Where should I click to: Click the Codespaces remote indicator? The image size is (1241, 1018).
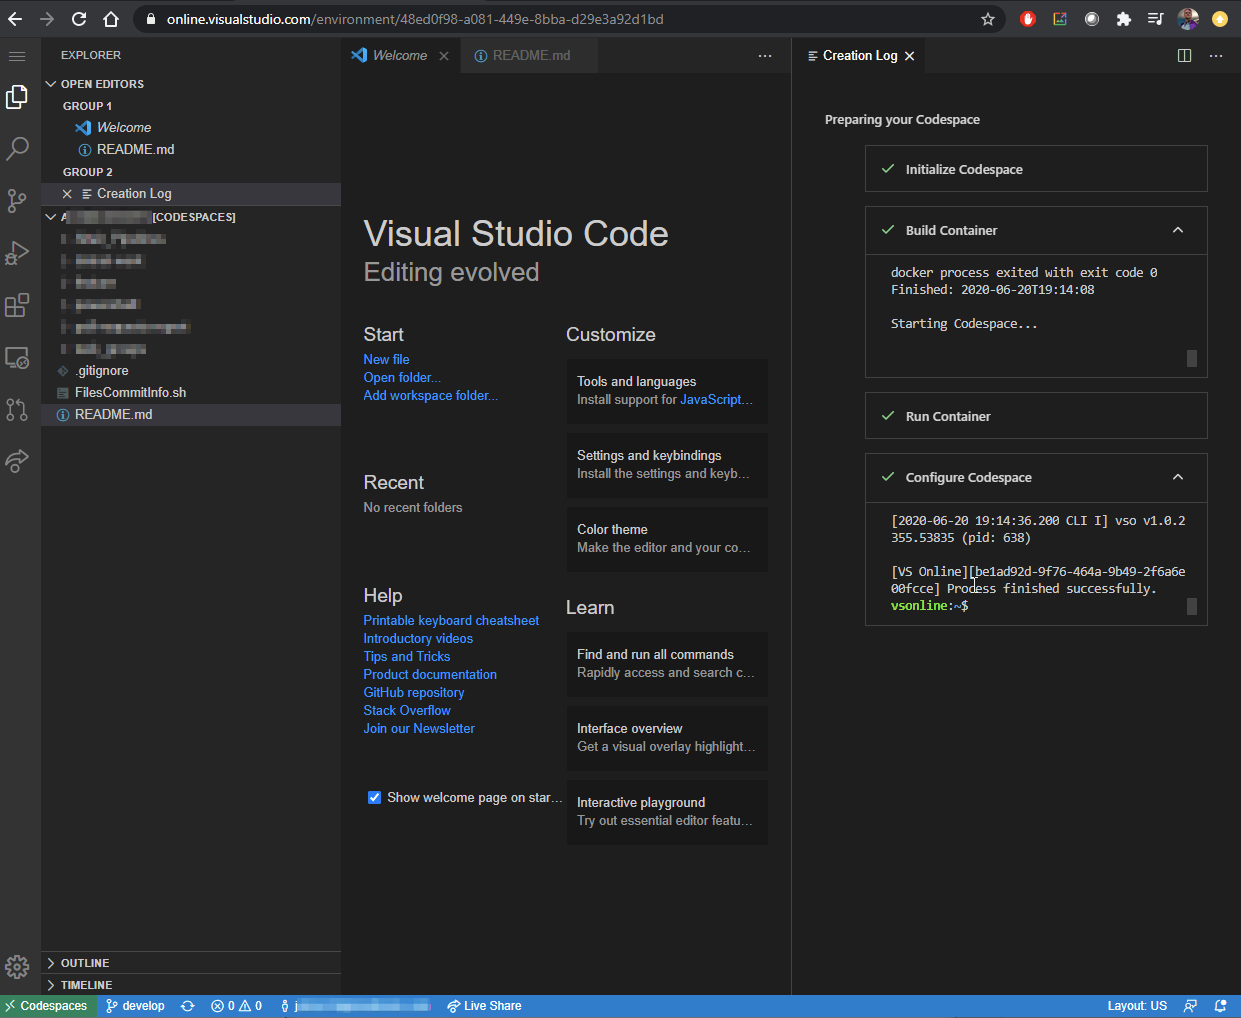click(x=48, y=1006)
